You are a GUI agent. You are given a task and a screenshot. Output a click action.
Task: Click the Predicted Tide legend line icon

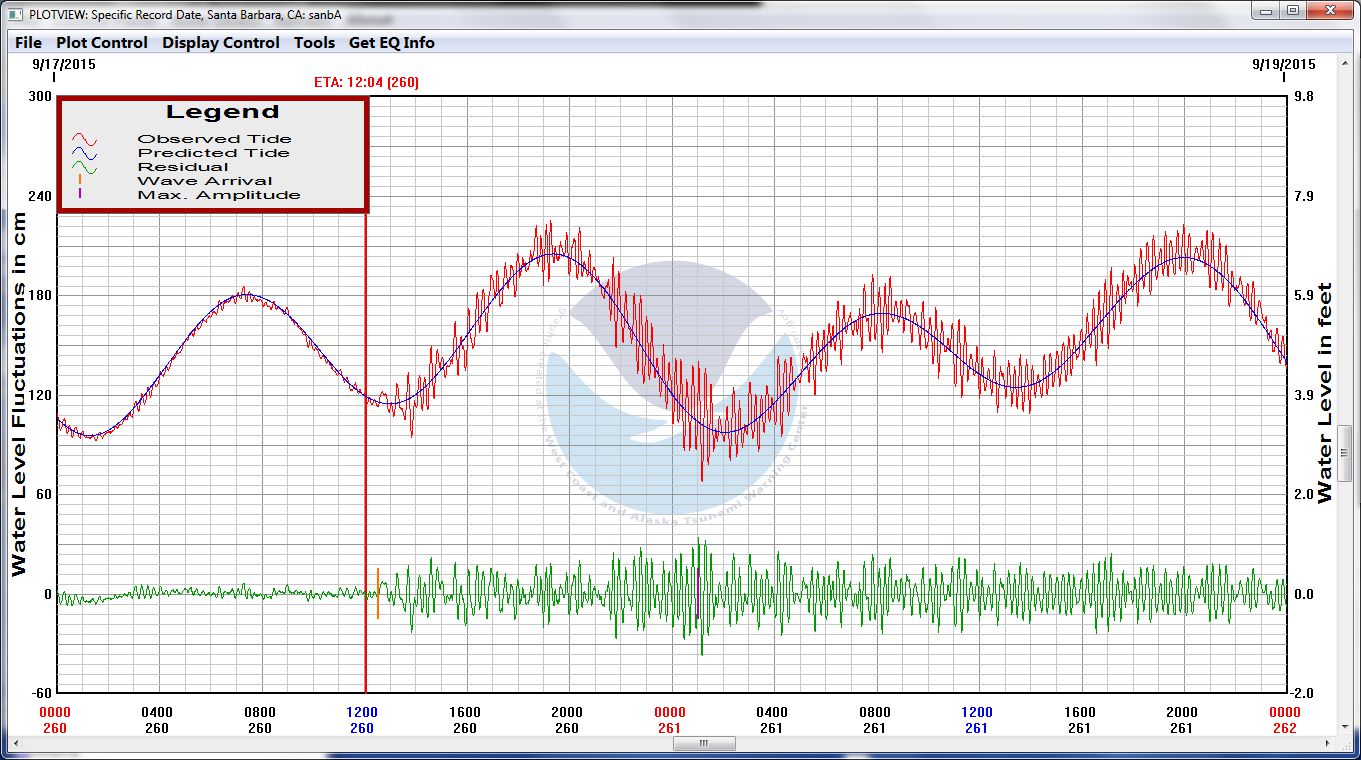click(x=82, y=154)
